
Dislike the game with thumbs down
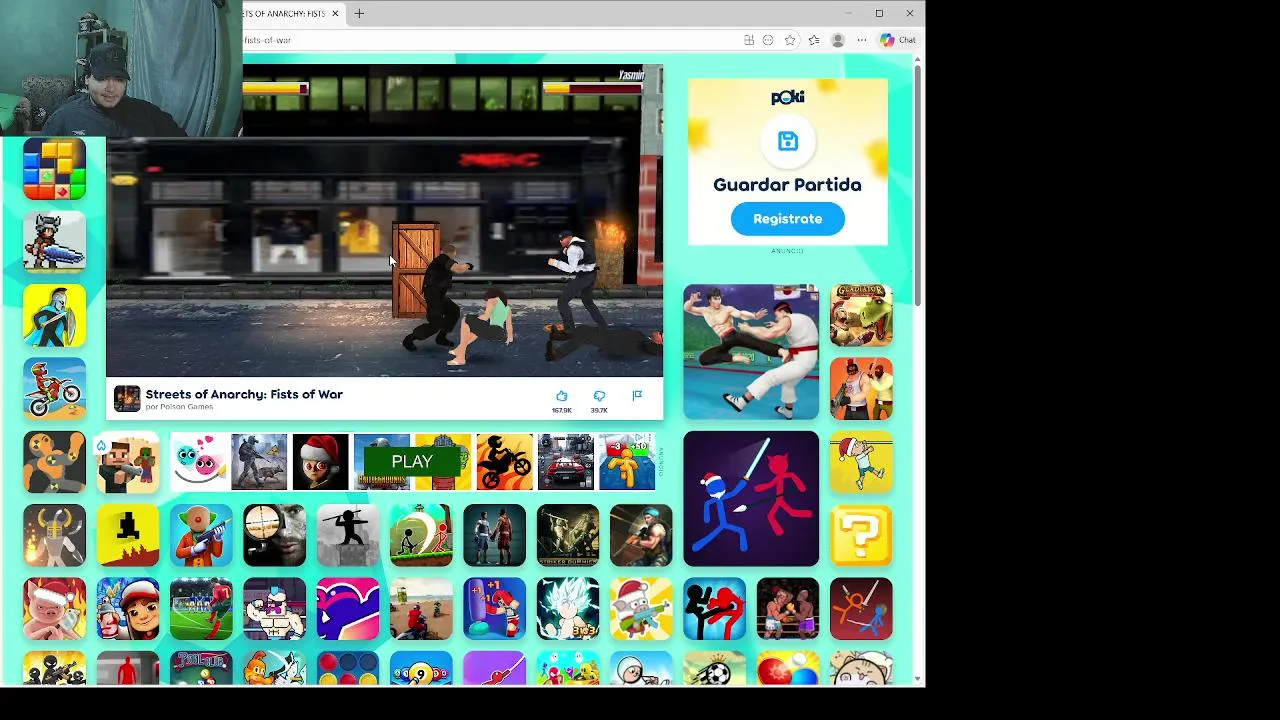coord(599,396)
